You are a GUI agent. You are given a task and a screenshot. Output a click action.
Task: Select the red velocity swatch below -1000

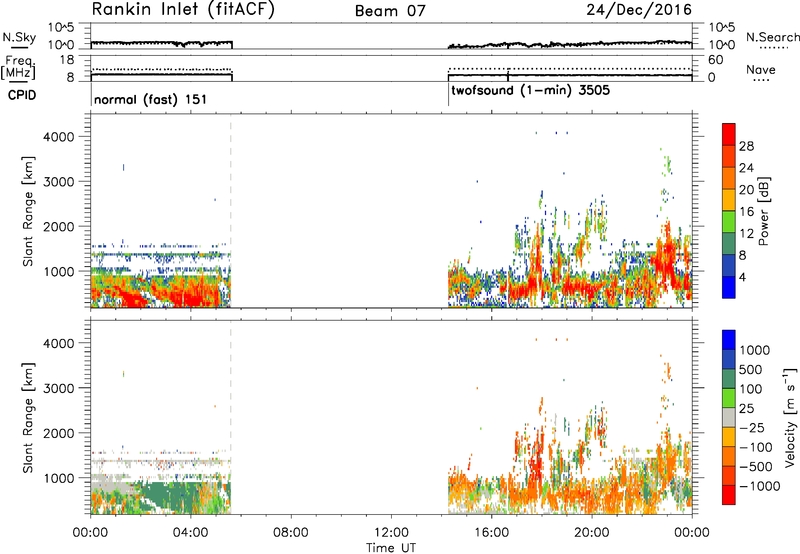click(729, 495)
